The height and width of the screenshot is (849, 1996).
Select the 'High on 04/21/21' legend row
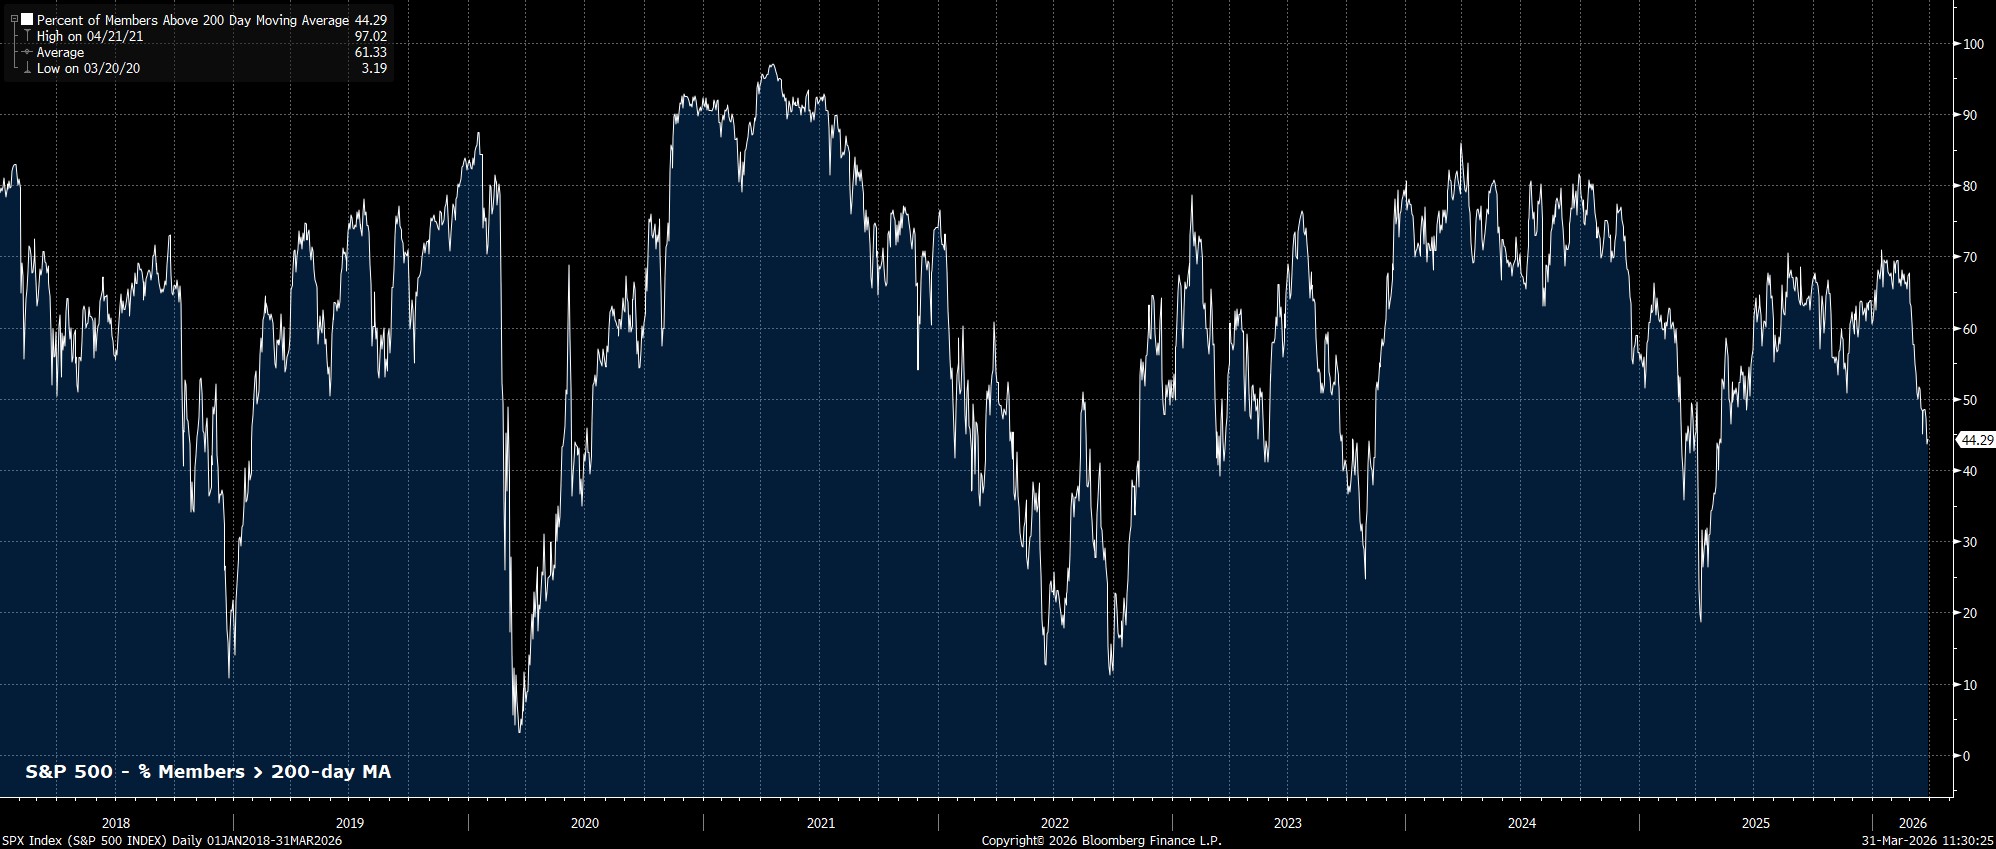(x=89, y=37)
